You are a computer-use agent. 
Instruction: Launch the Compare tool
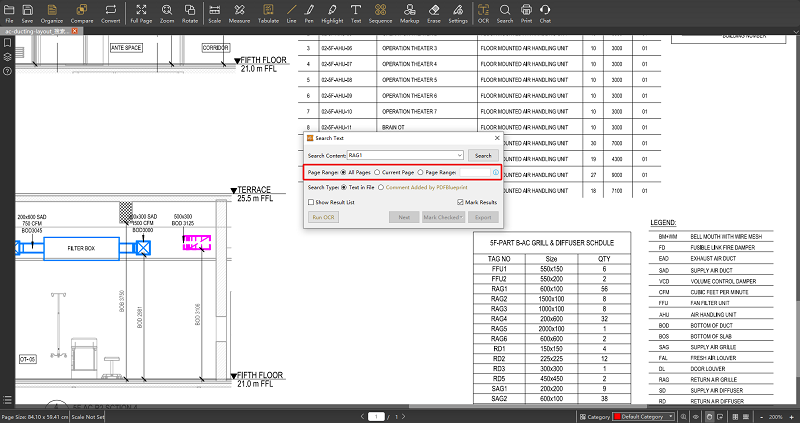82,13
